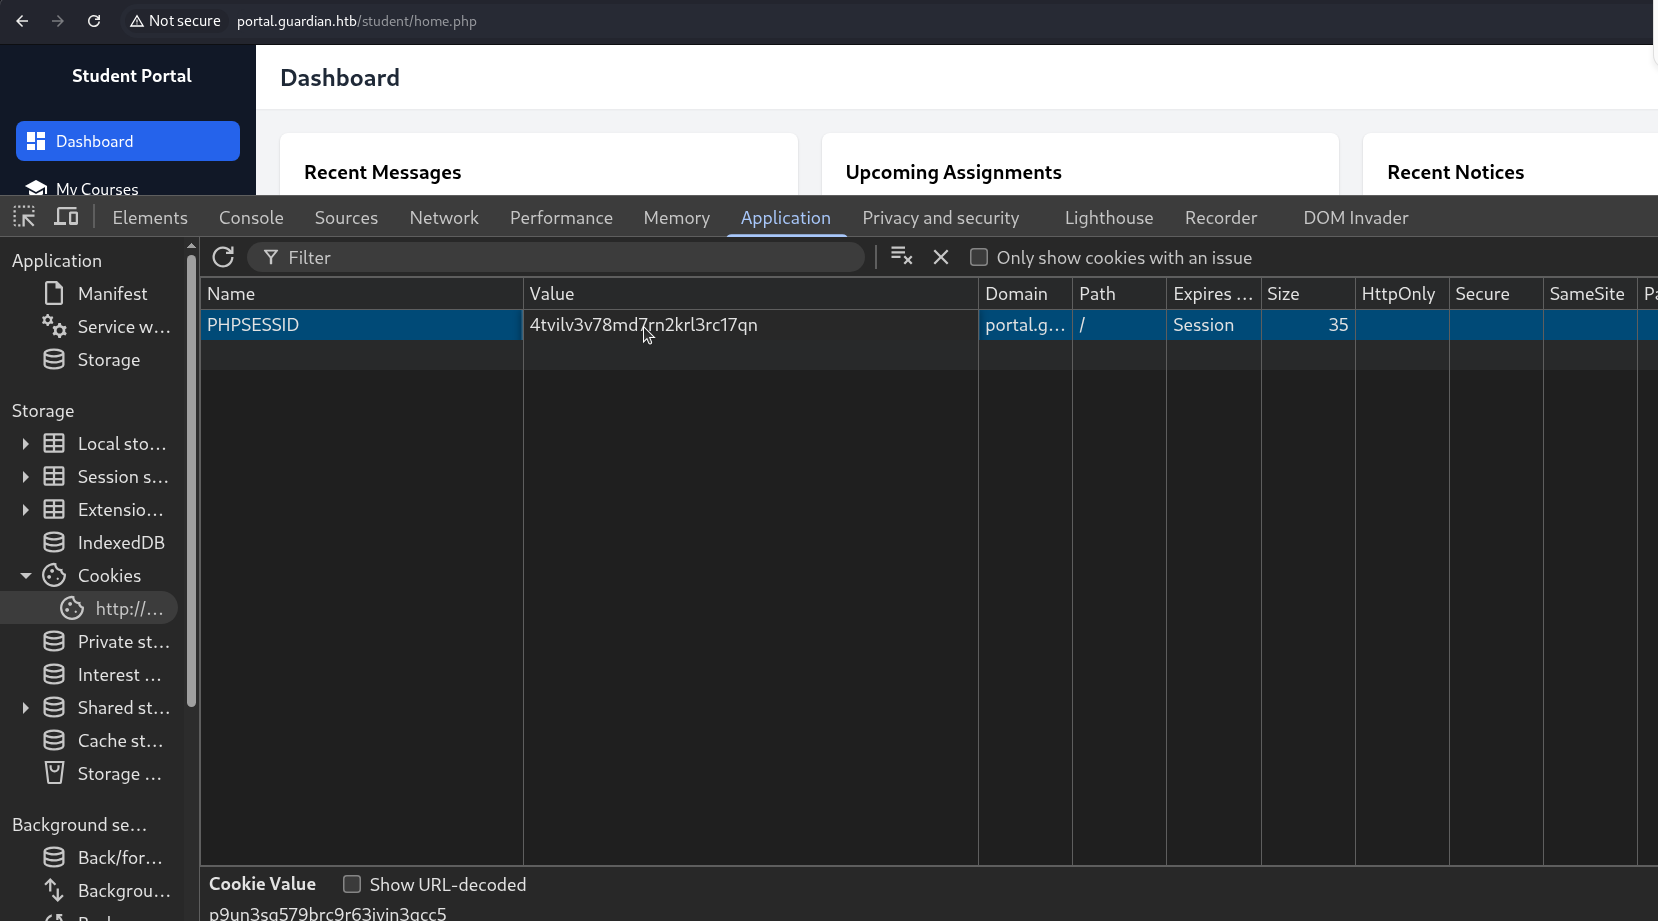
Task: Click the Dashboard sidebar button
Action: coord(128,141)
